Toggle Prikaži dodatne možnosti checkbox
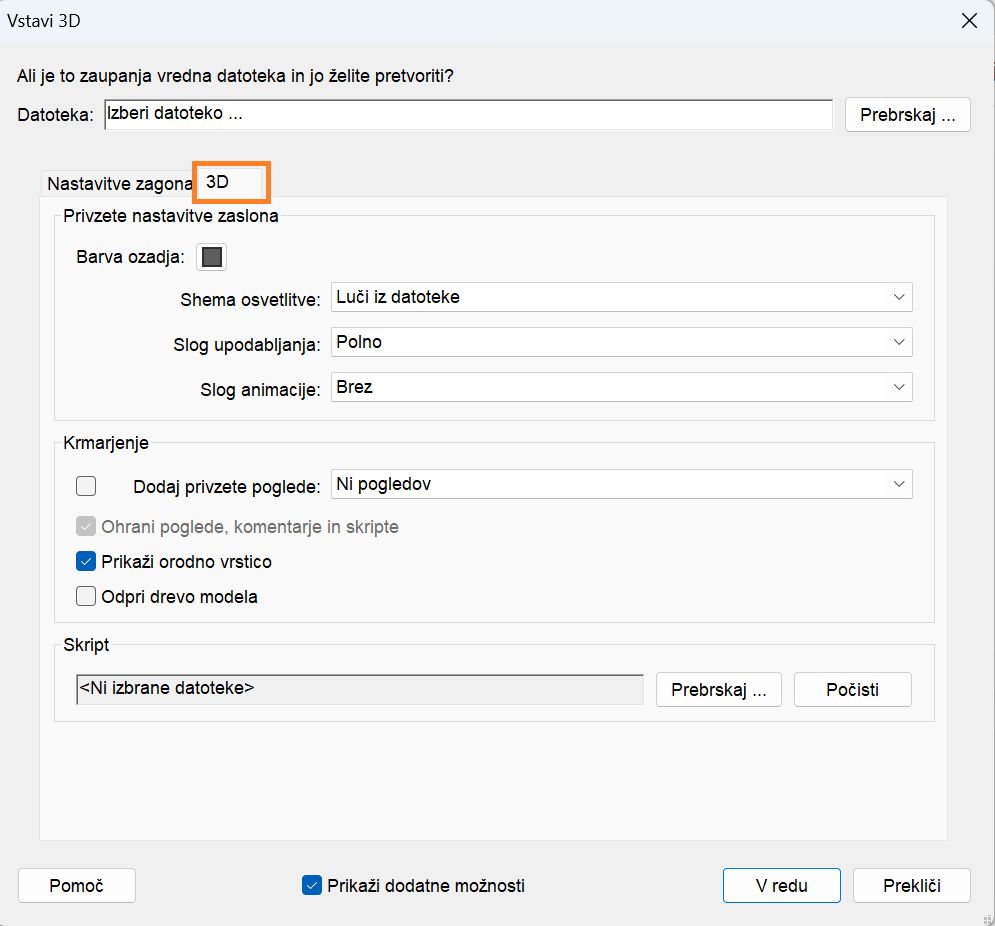Viewport: 995px width, 926px height. tap(312, 885)
